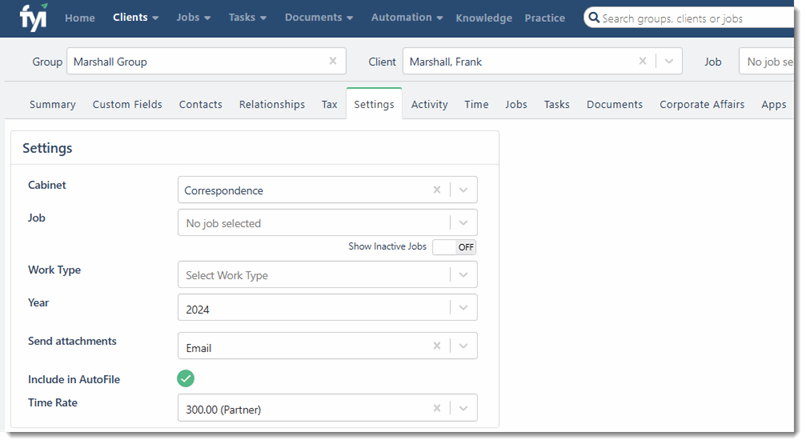Viewport: 806px width, 444px height.
Task: Open the client Jobs tab
Action: pyautogui.click(x=516, y=104)
